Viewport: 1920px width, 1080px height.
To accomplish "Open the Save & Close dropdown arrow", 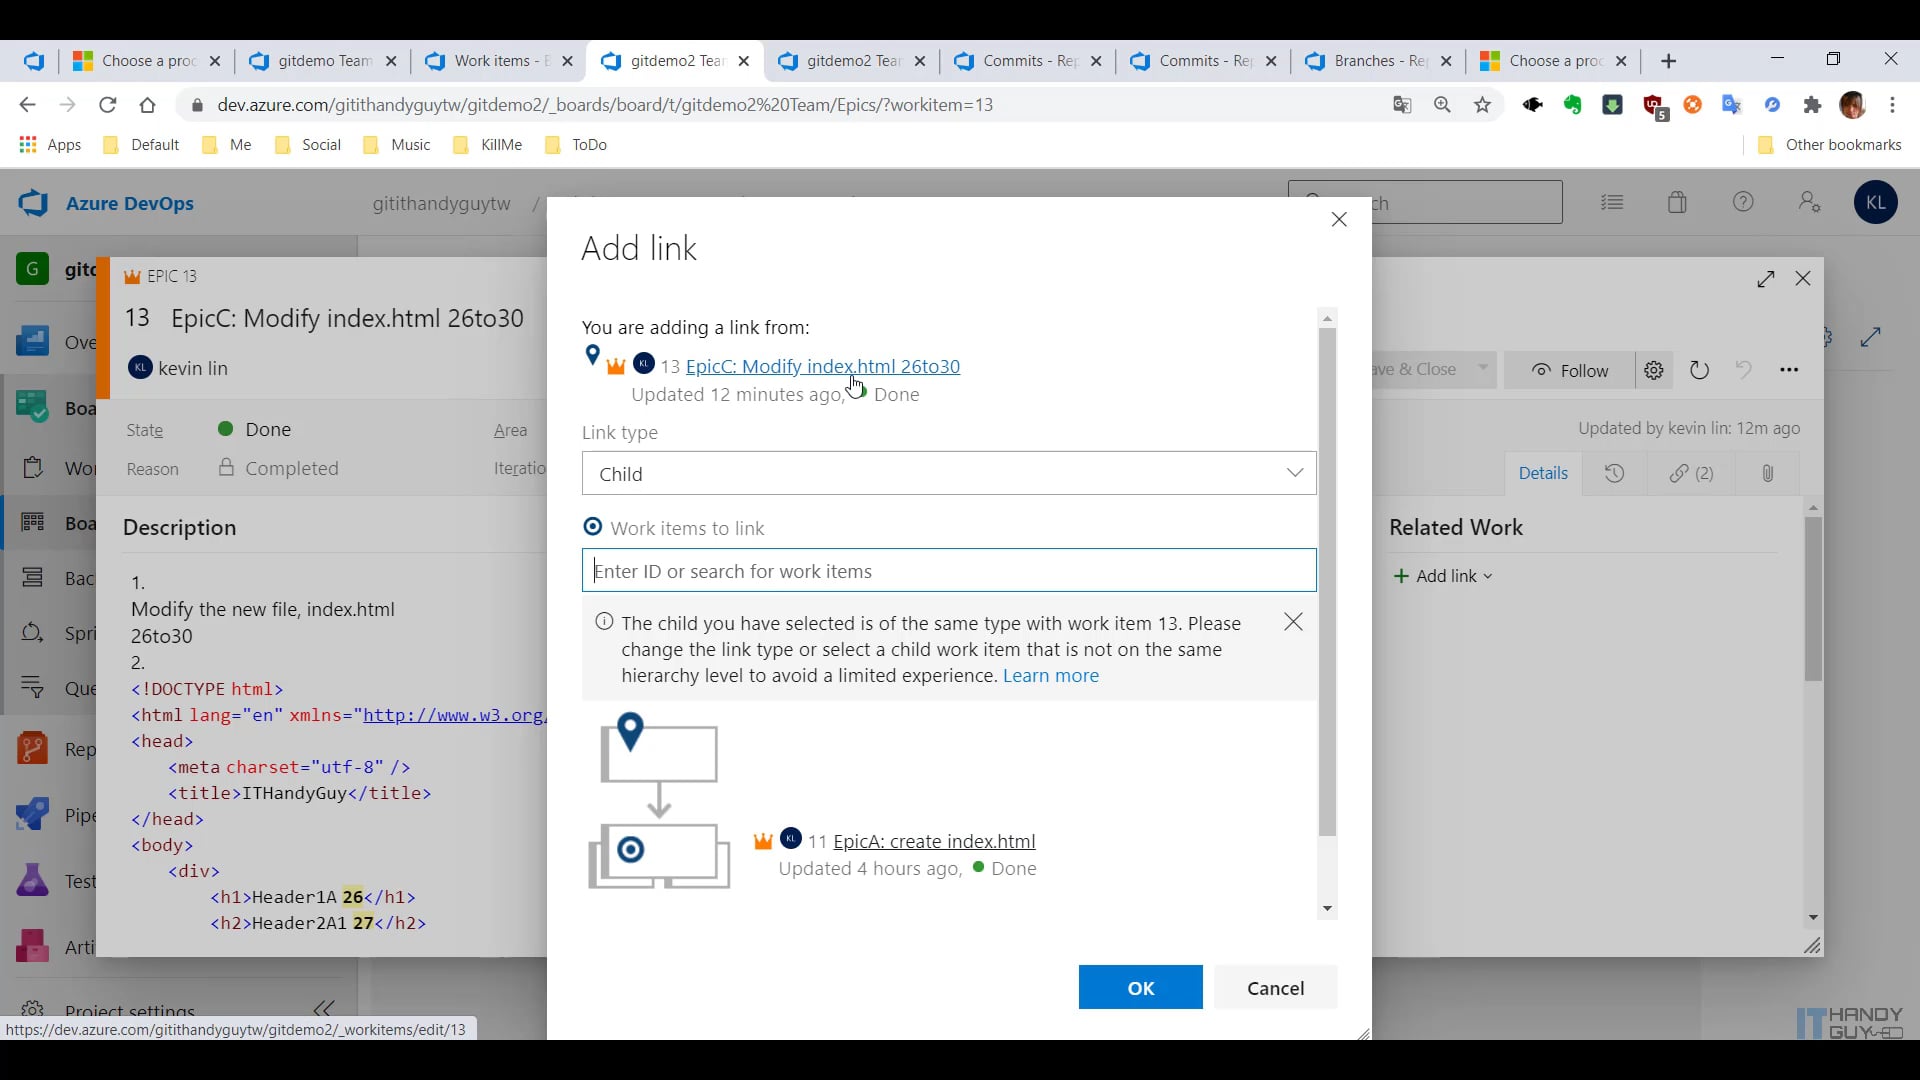I will 1483,368.
